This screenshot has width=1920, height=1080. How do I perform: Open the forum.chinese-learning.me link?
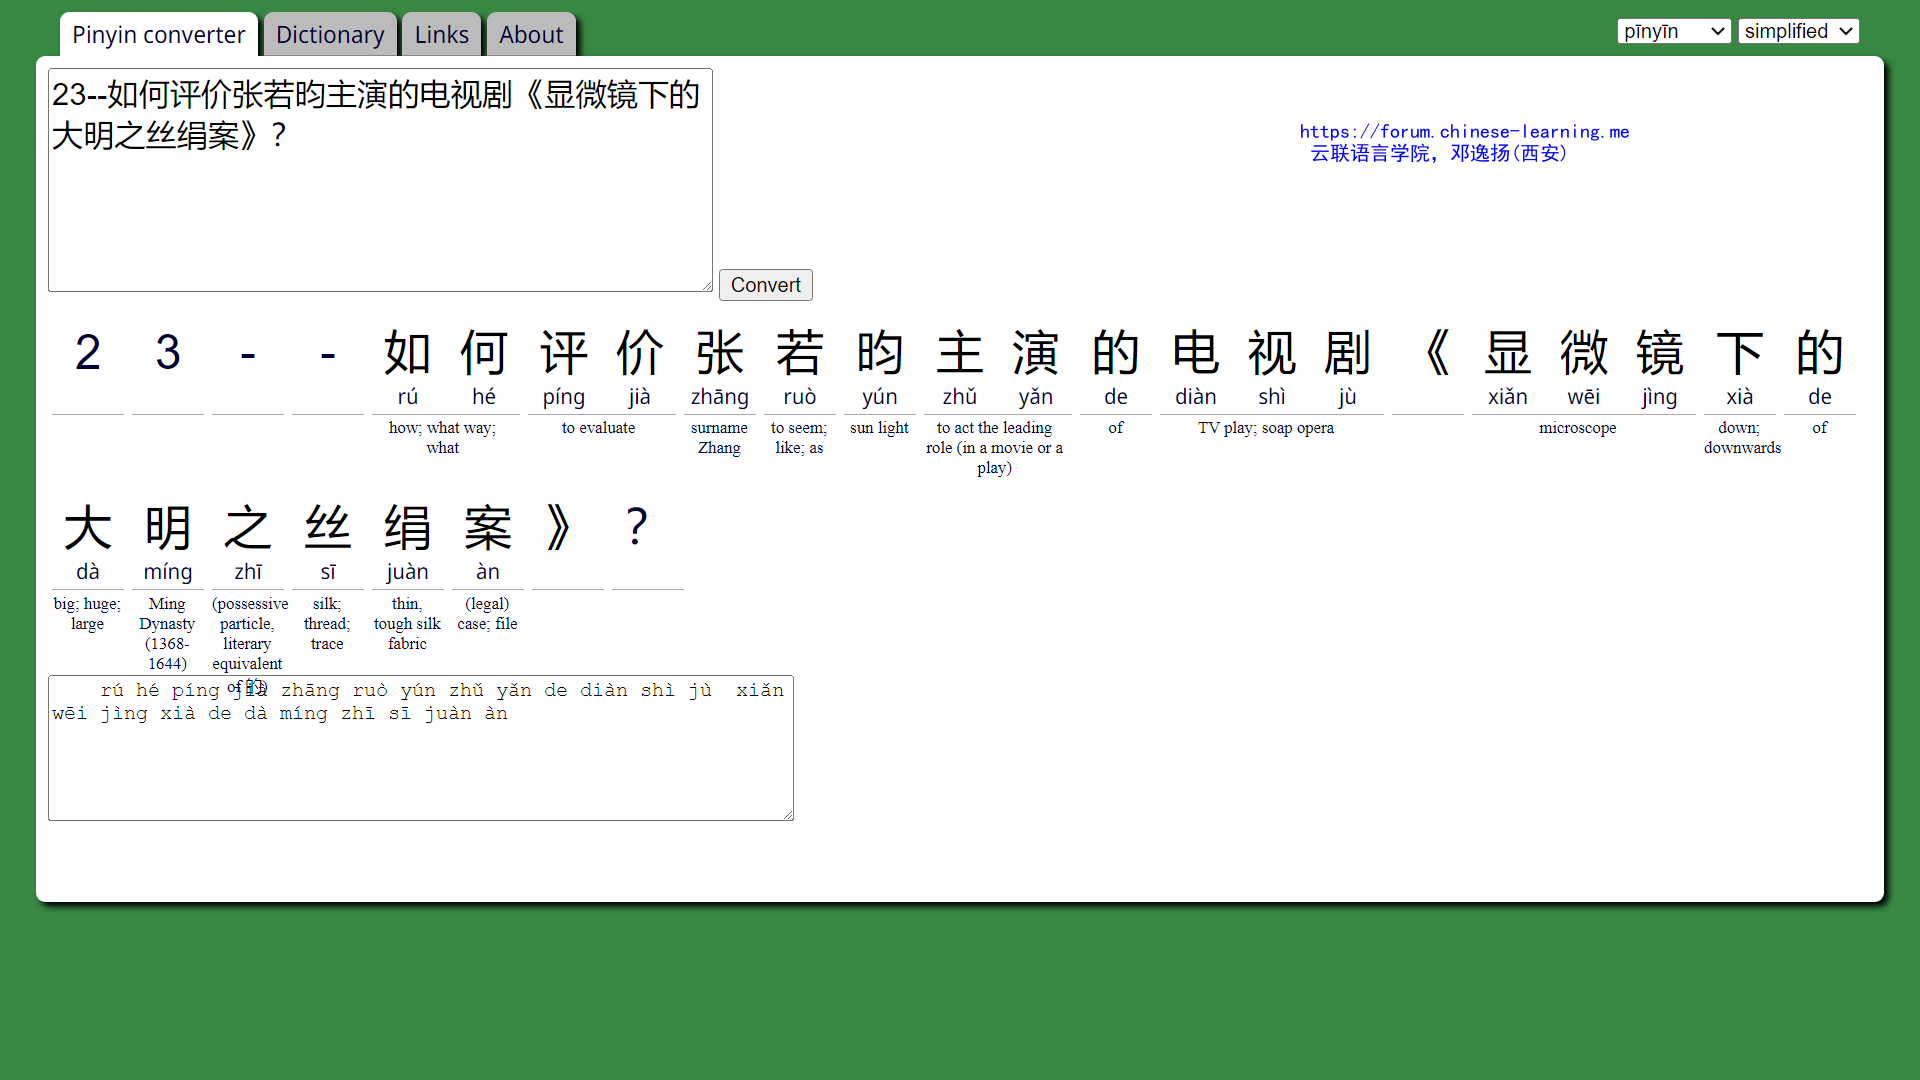click(x=1464, y=131)
